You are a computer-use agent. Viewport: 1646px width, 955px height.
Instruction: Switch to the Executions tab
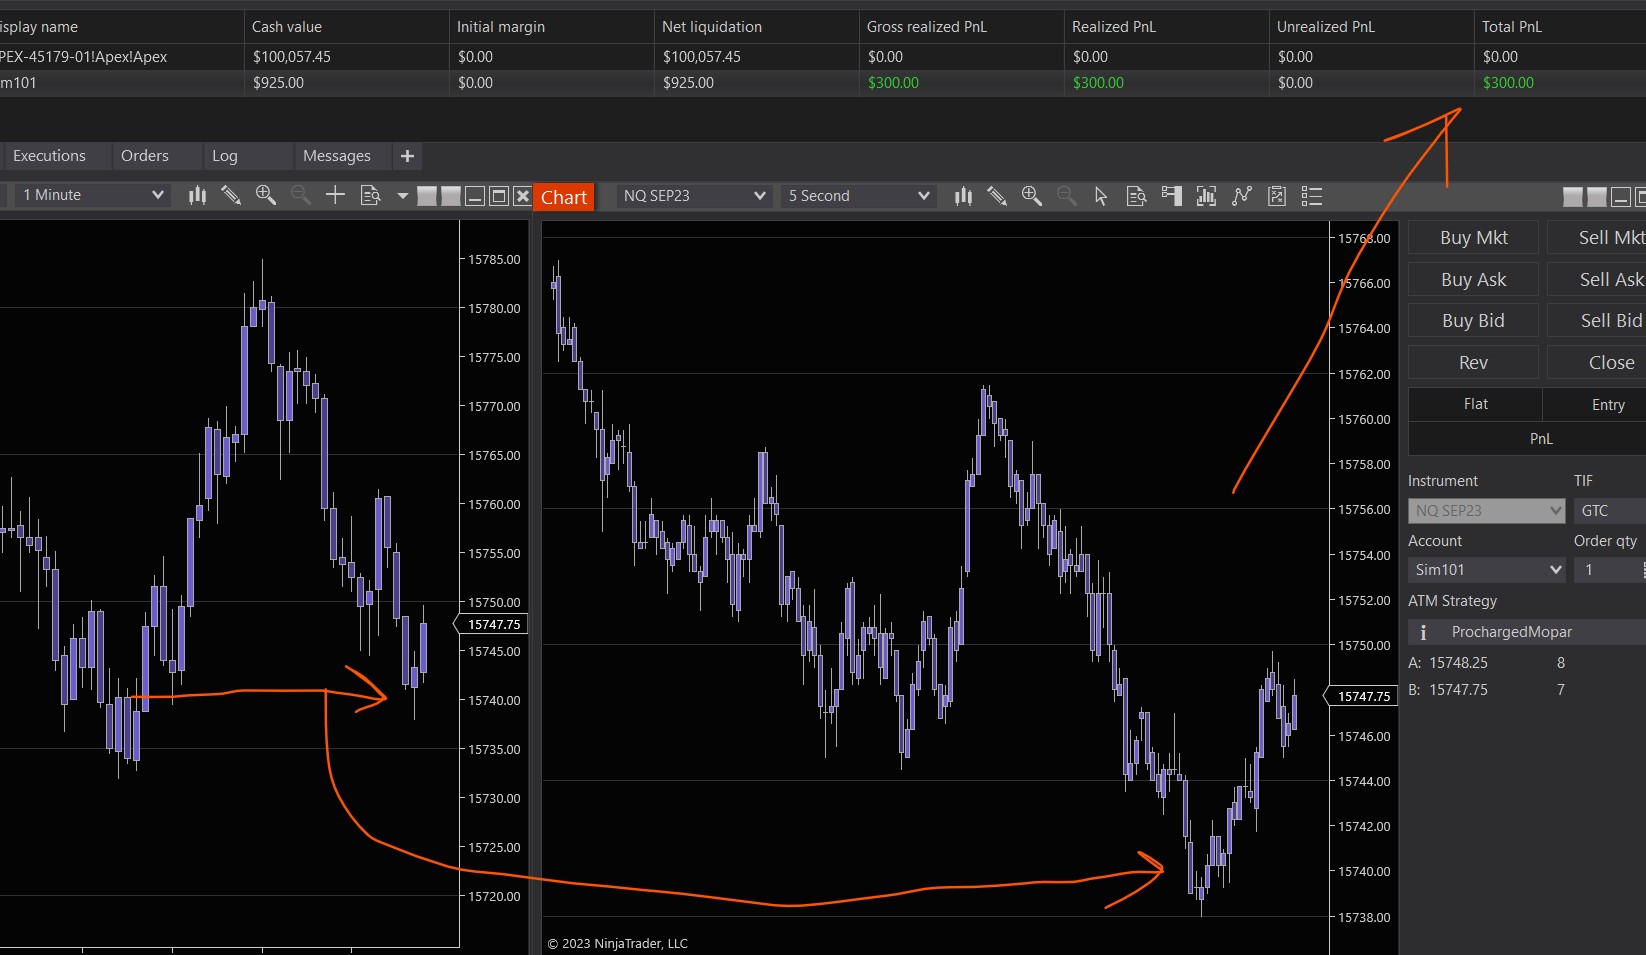(49, 156)
